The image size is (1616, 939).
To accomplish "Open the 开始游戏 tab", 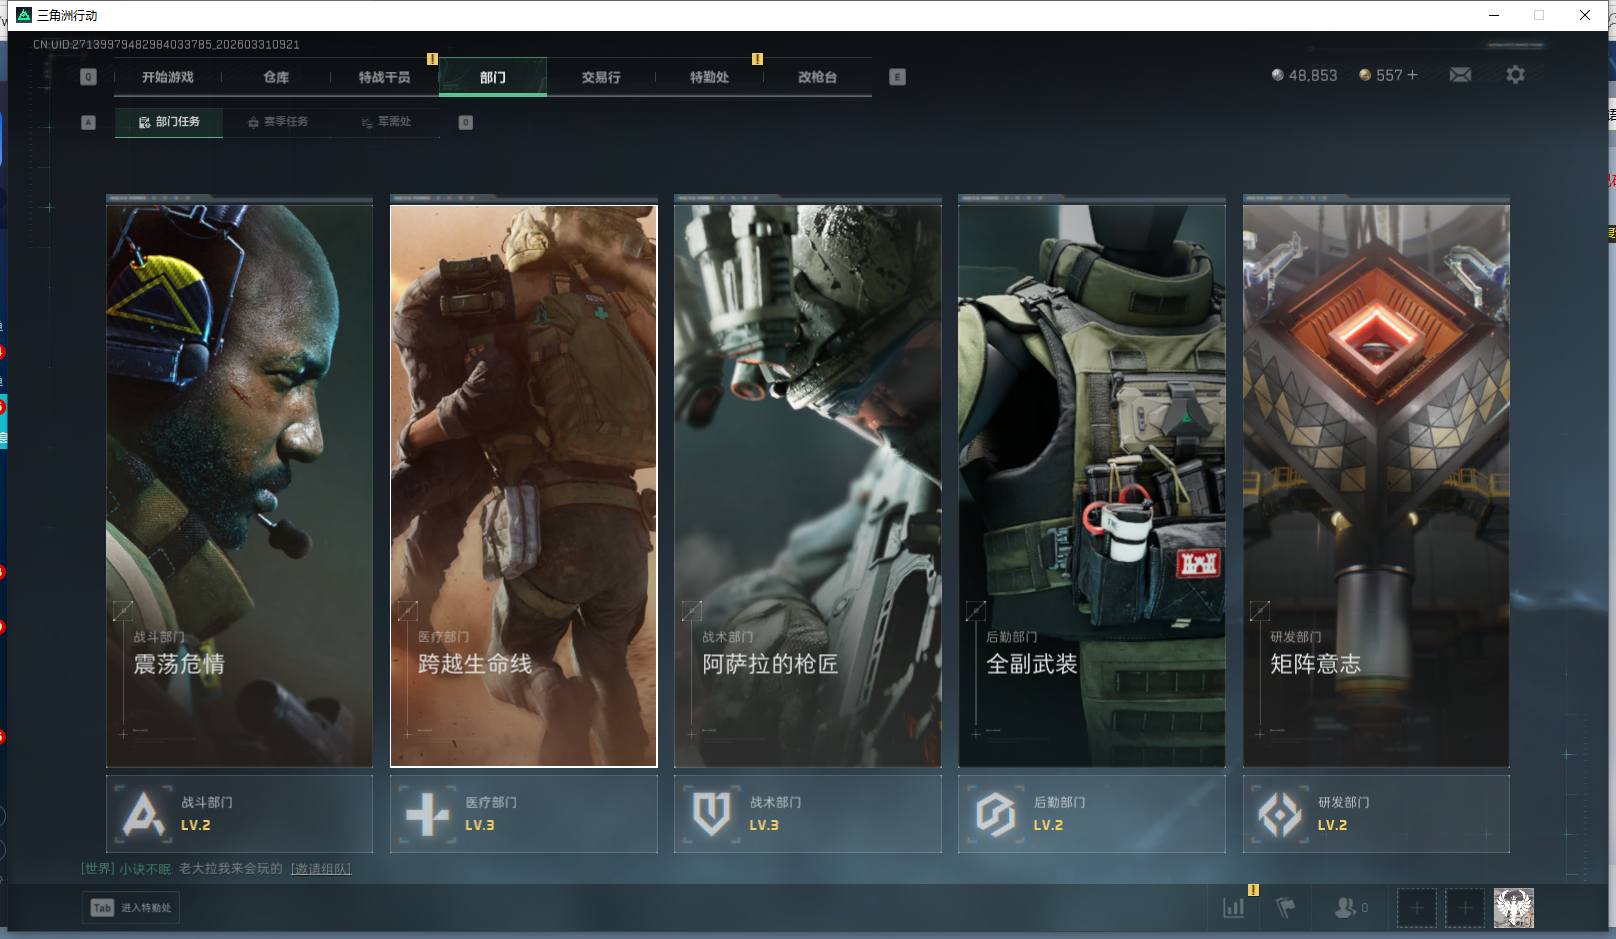I will [x=168, y=77].
